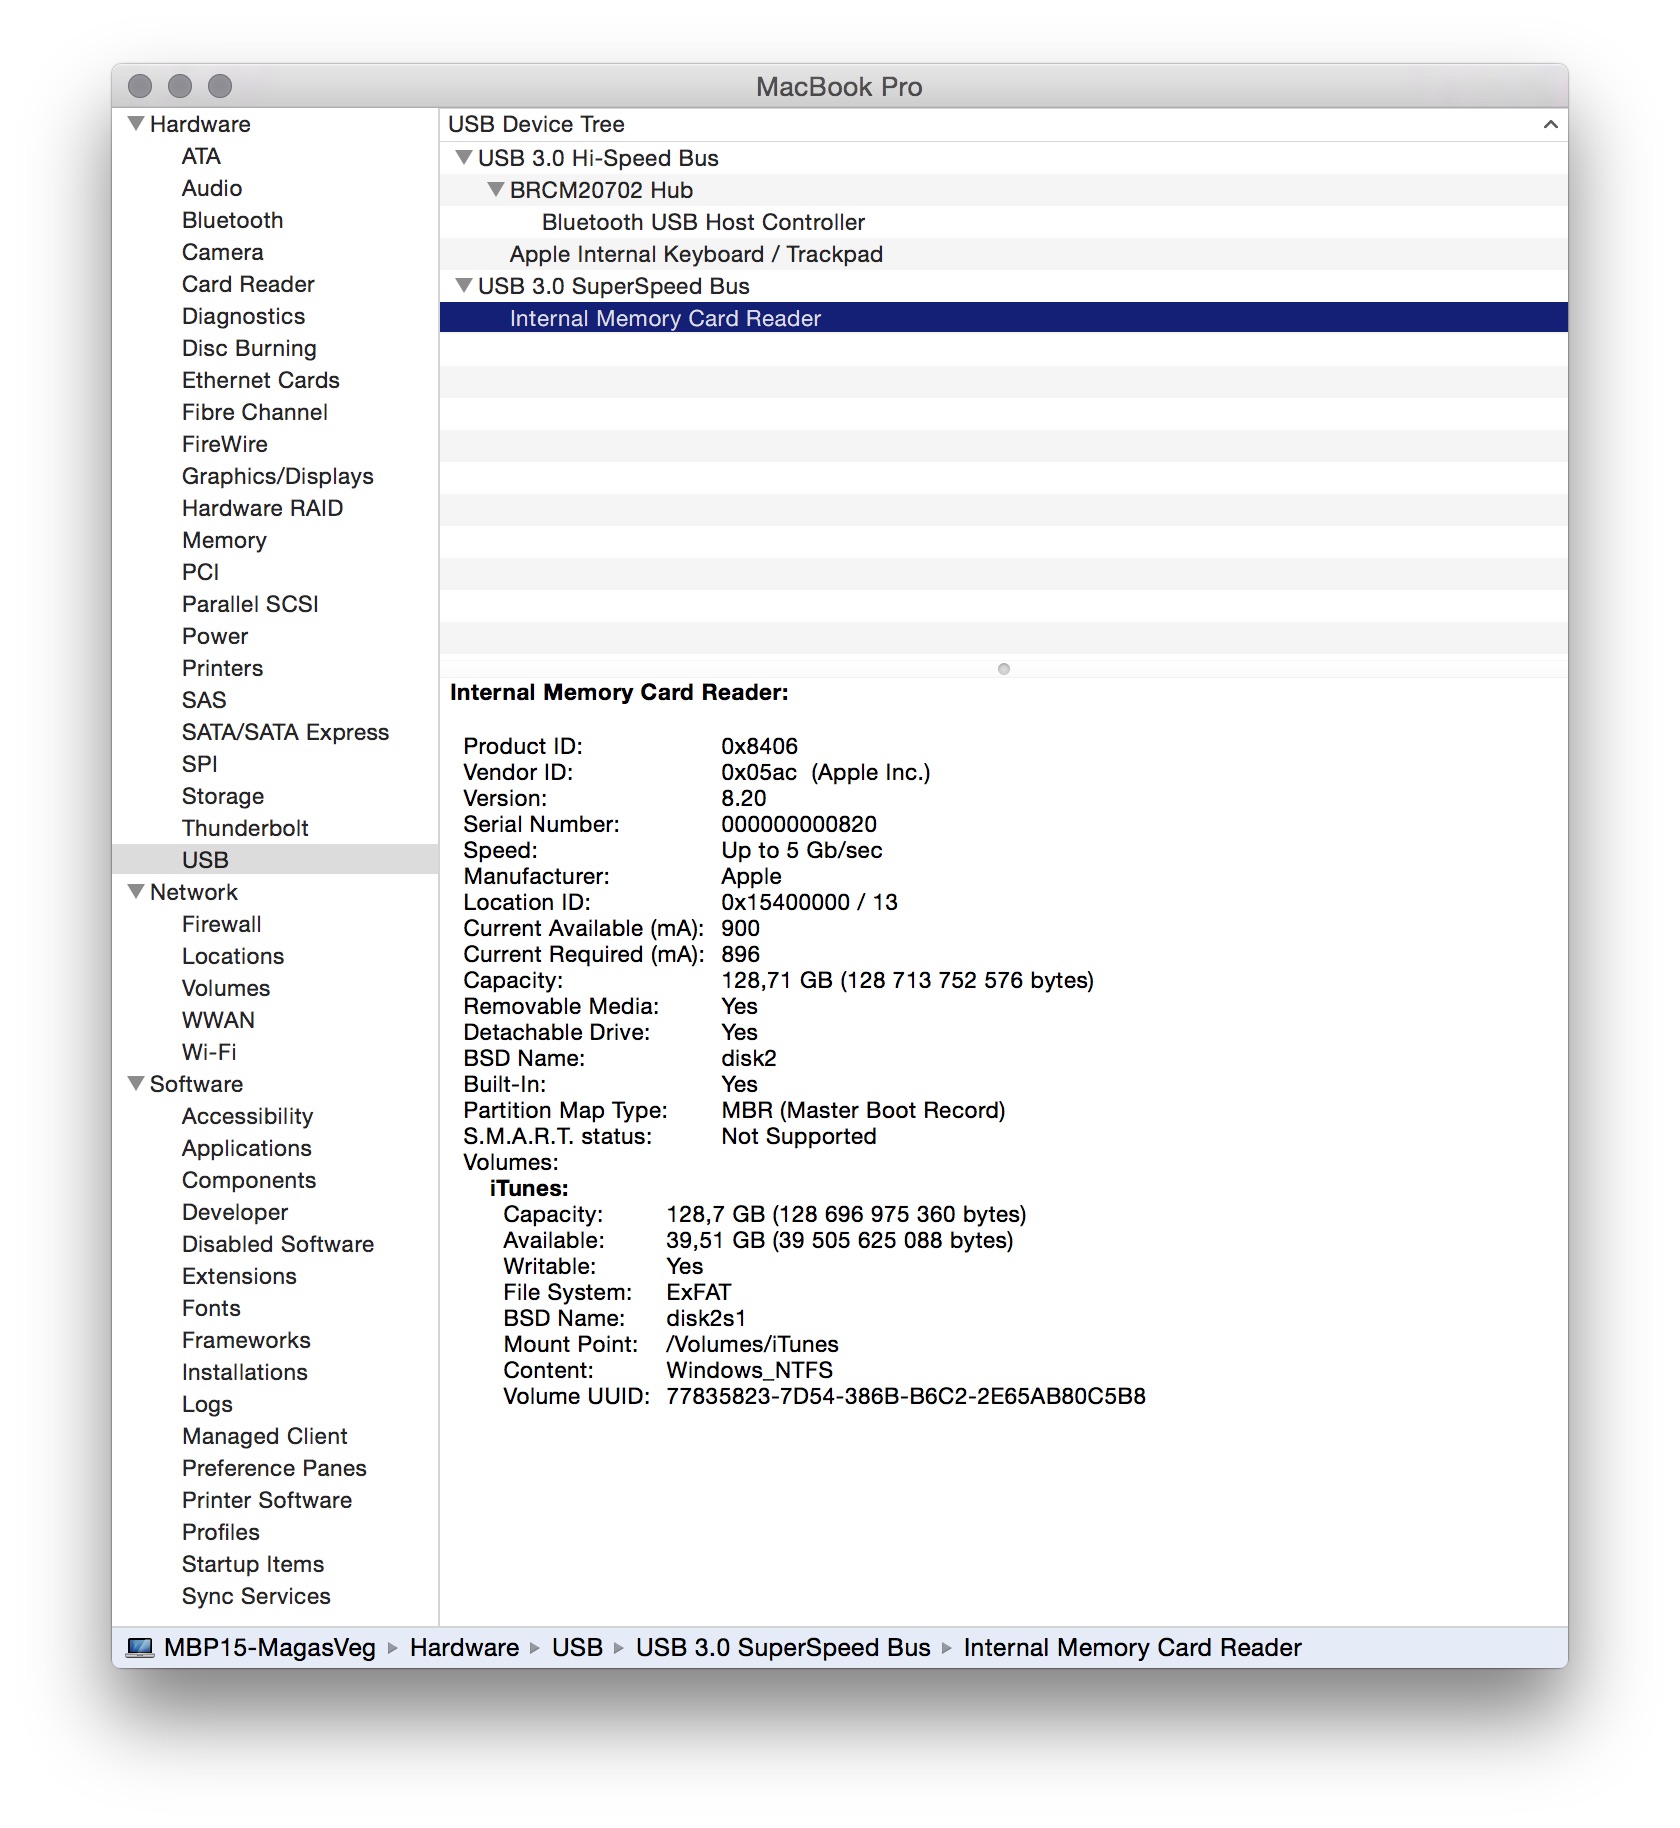Select ATA in the sidebar
This screenshot has width=1680, height=1828.
pos(201,156)
